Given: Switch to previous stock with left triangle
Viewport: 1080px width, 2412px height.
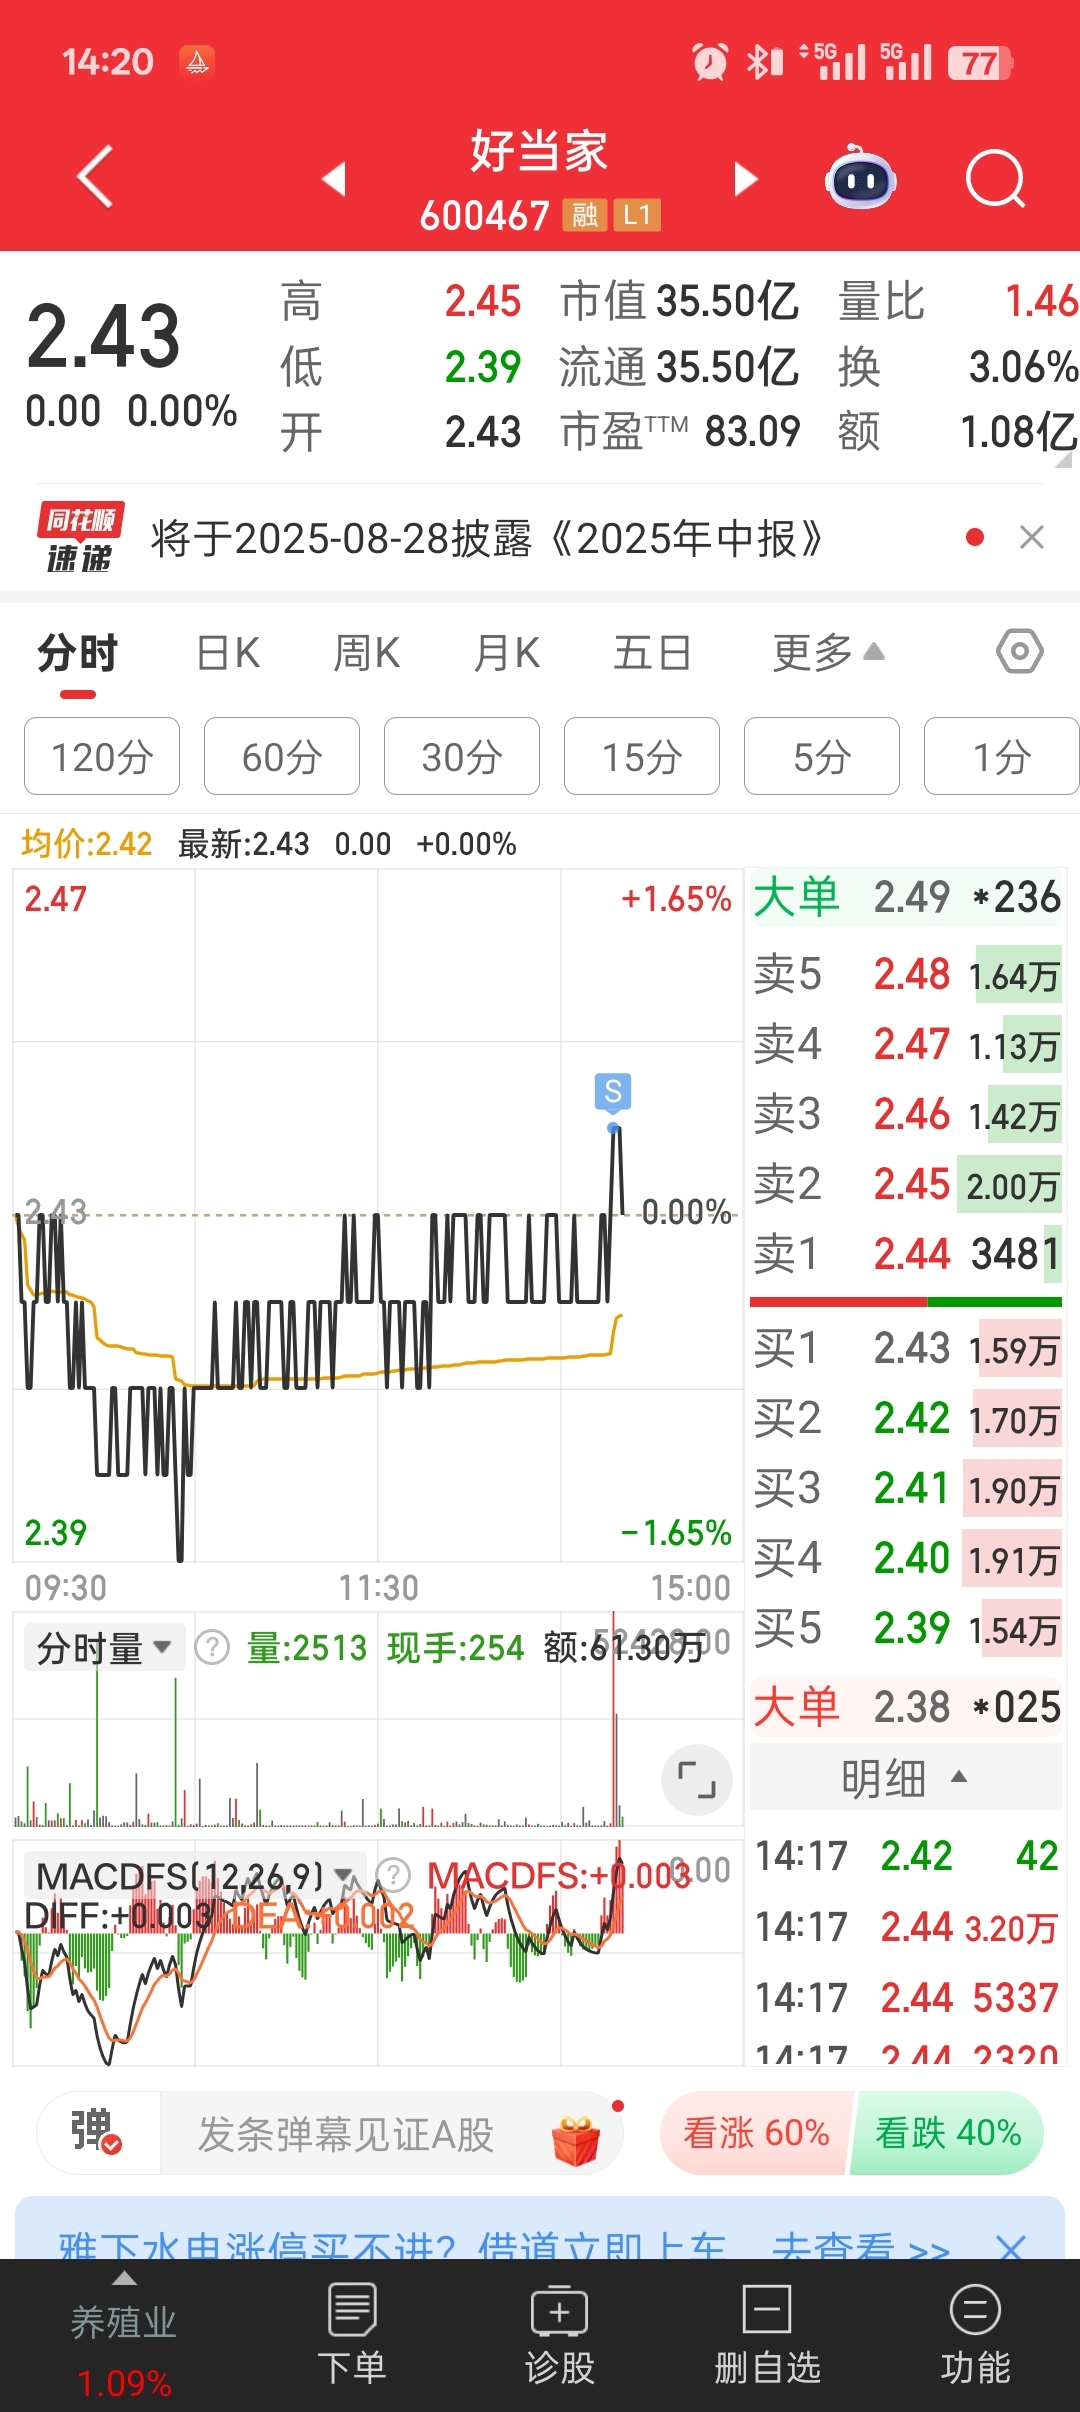Looking at the screenshot, I should click(334, 179).
